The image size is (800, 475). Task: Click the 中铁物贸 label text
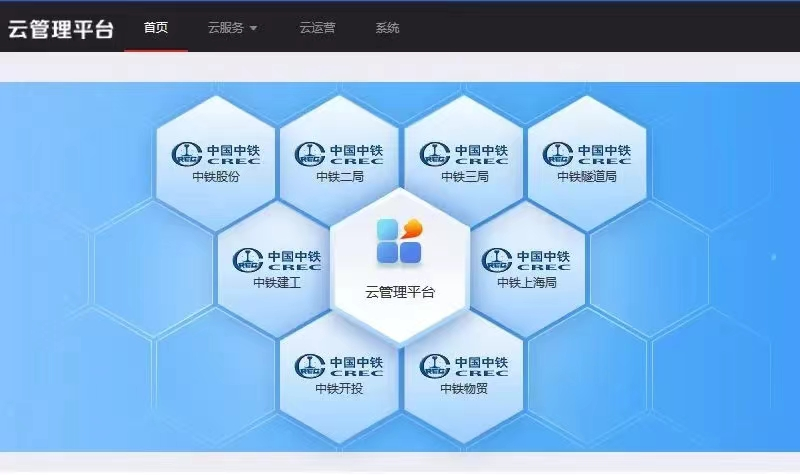pyautogui.click(x=464, y=389)
